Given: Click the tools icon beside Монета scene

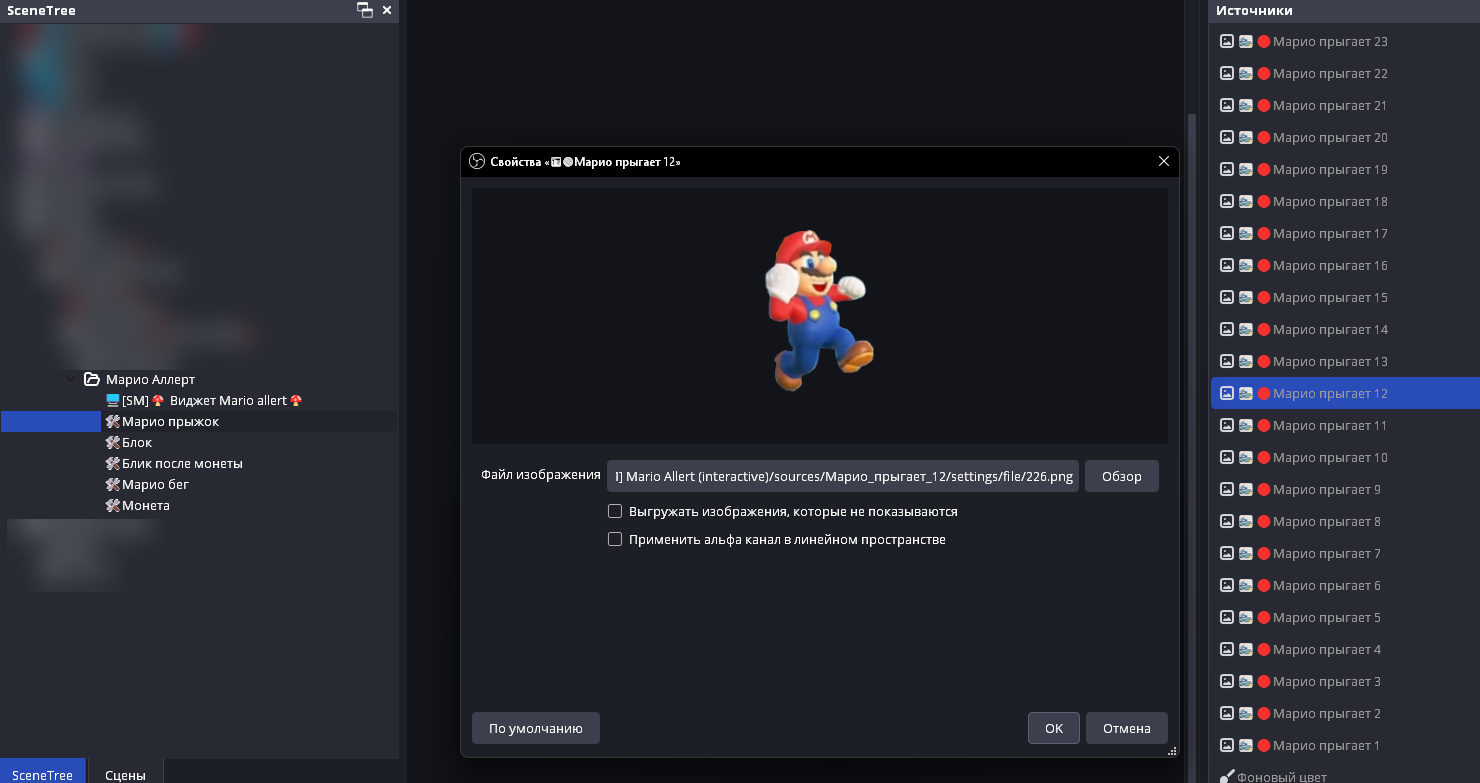Looking at the screenshot, I should [112, 505].
